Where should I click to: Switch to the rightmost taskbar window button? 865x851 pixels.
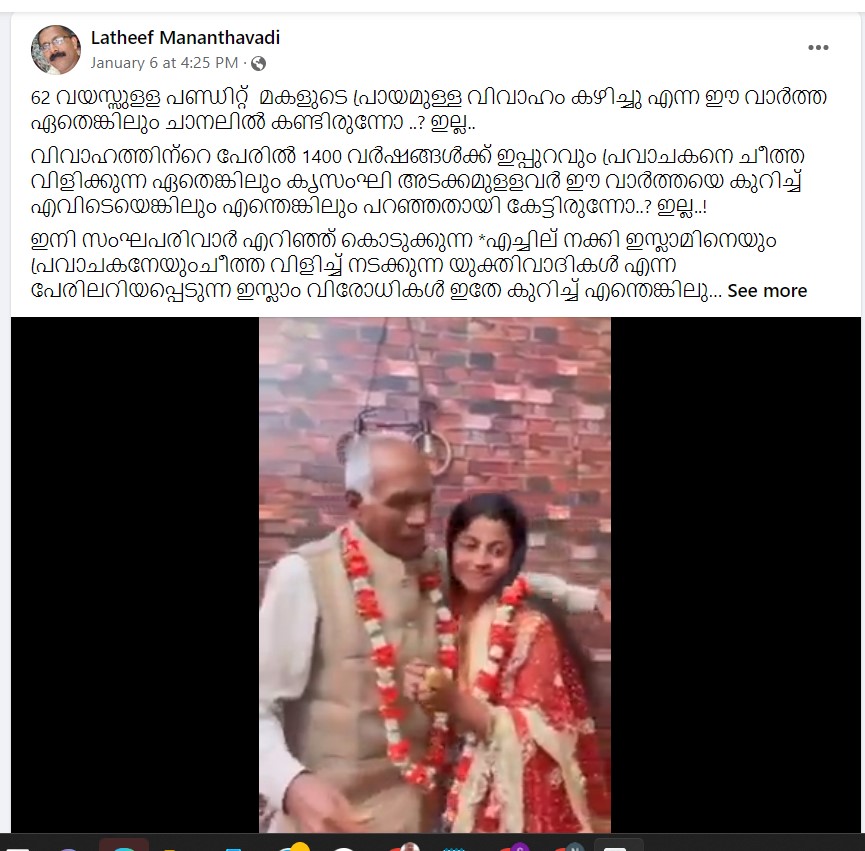pyautogui.click(x=618, y=844)
